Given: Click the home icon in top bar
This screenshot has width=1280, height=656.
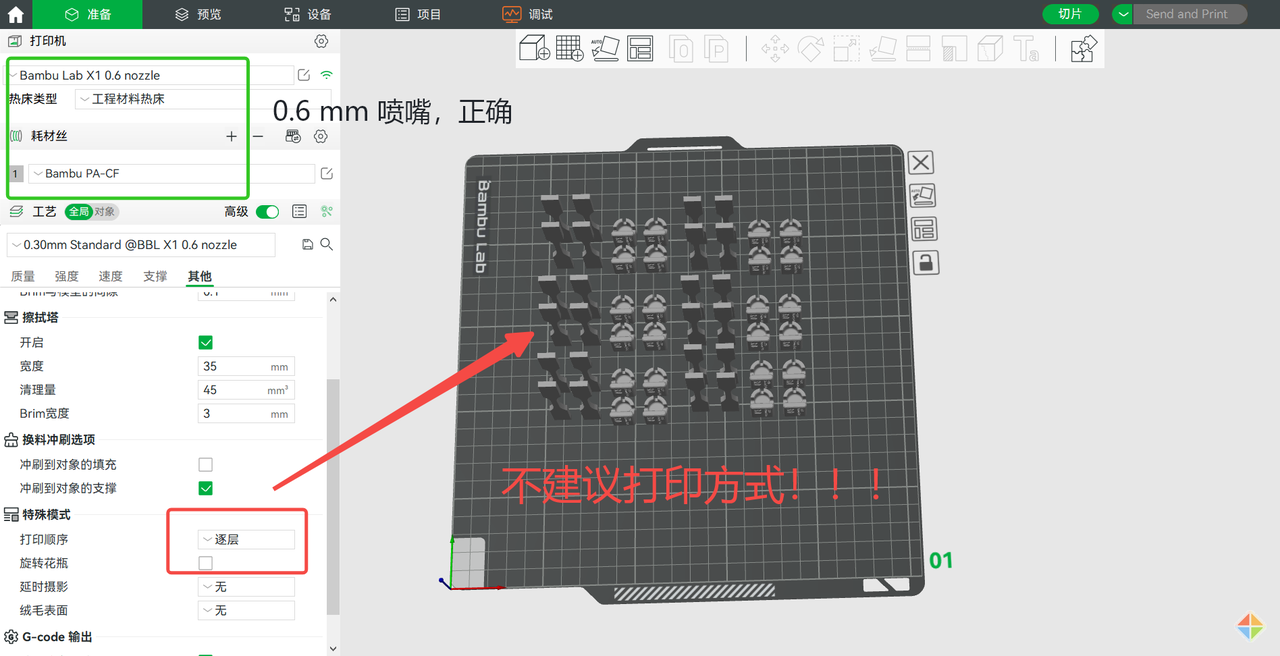Looking at the screenshot, I should tap(15, 14).
